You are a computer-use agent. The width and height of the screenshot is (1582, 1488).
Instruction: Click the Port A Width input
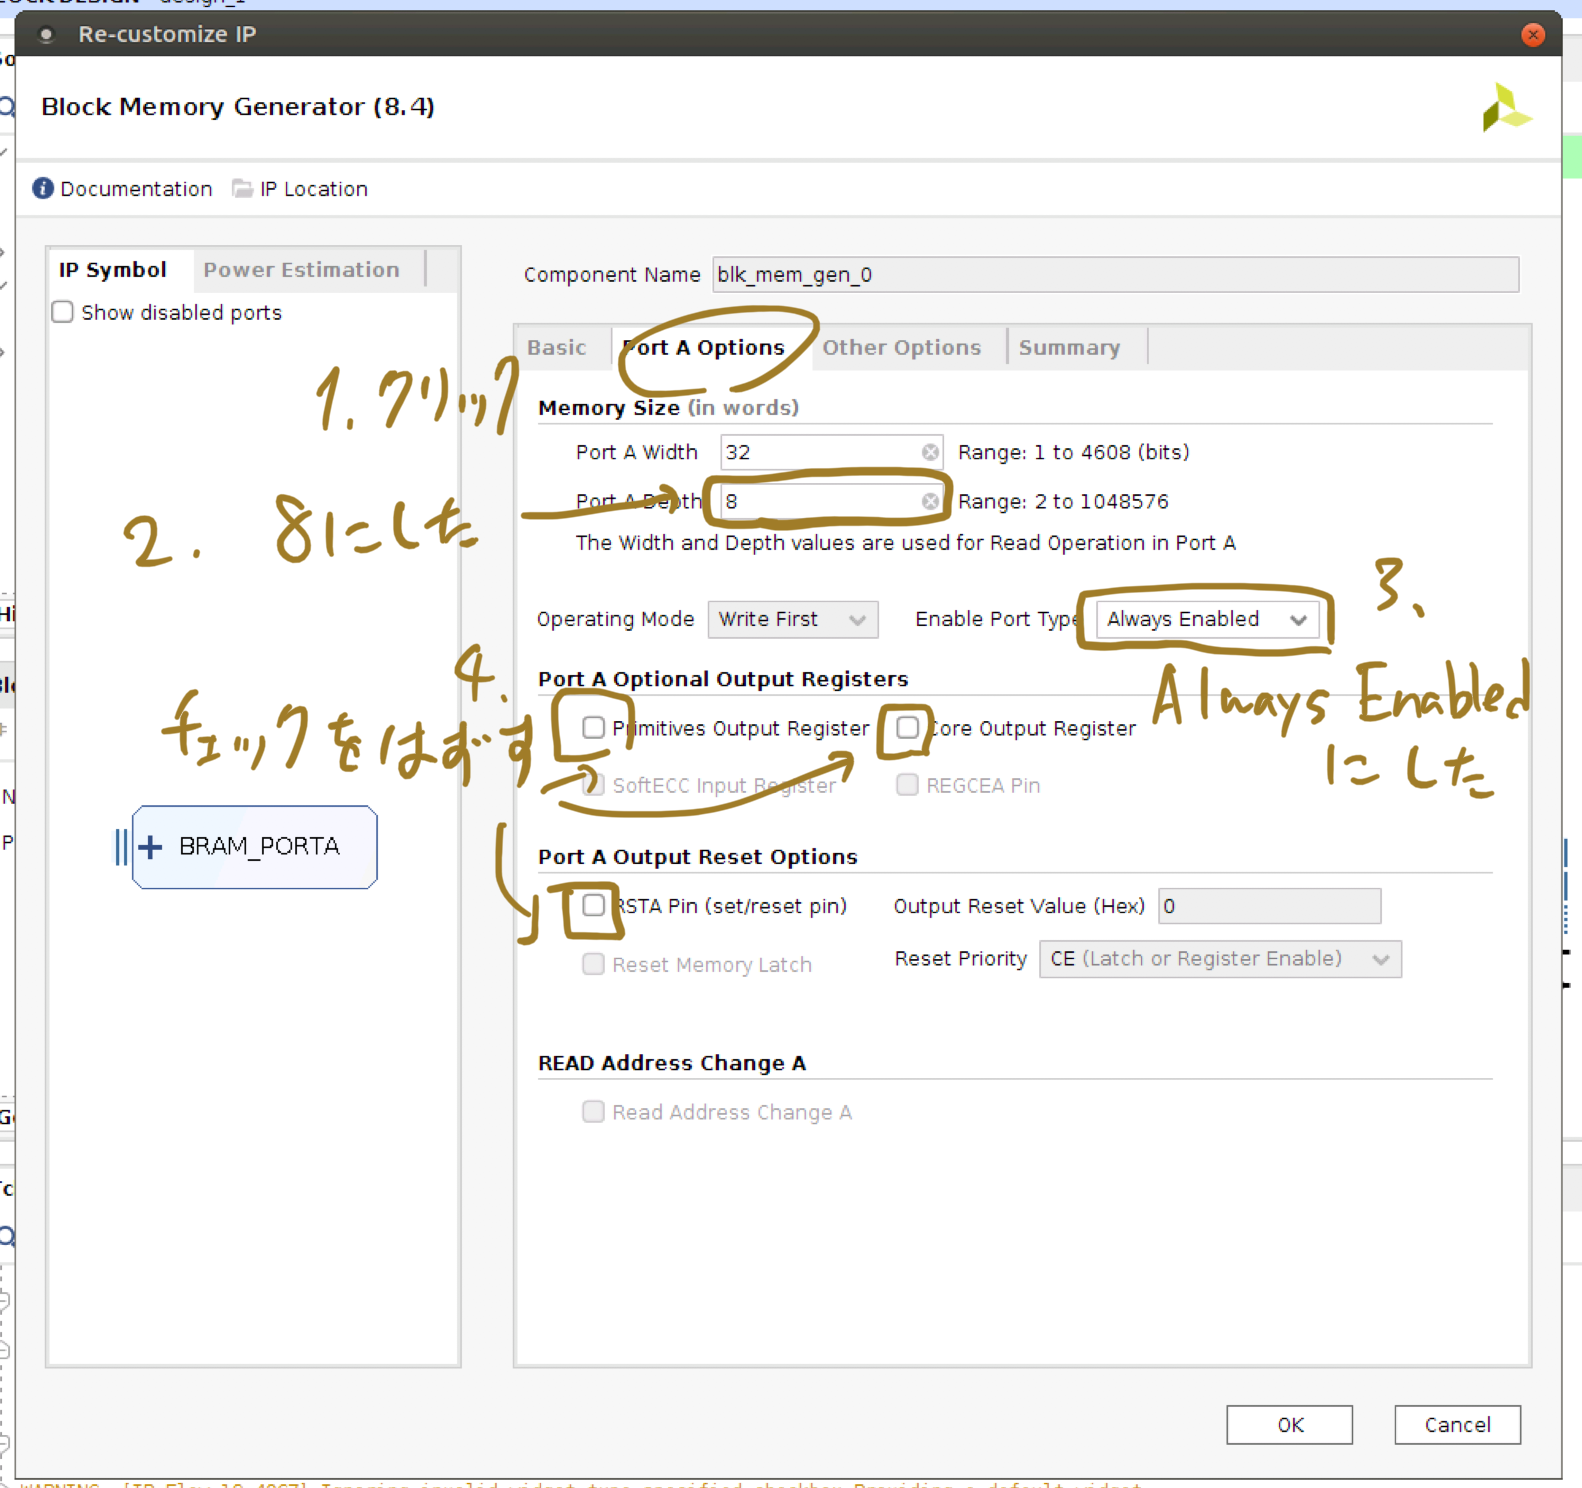(x=831, y=452)
